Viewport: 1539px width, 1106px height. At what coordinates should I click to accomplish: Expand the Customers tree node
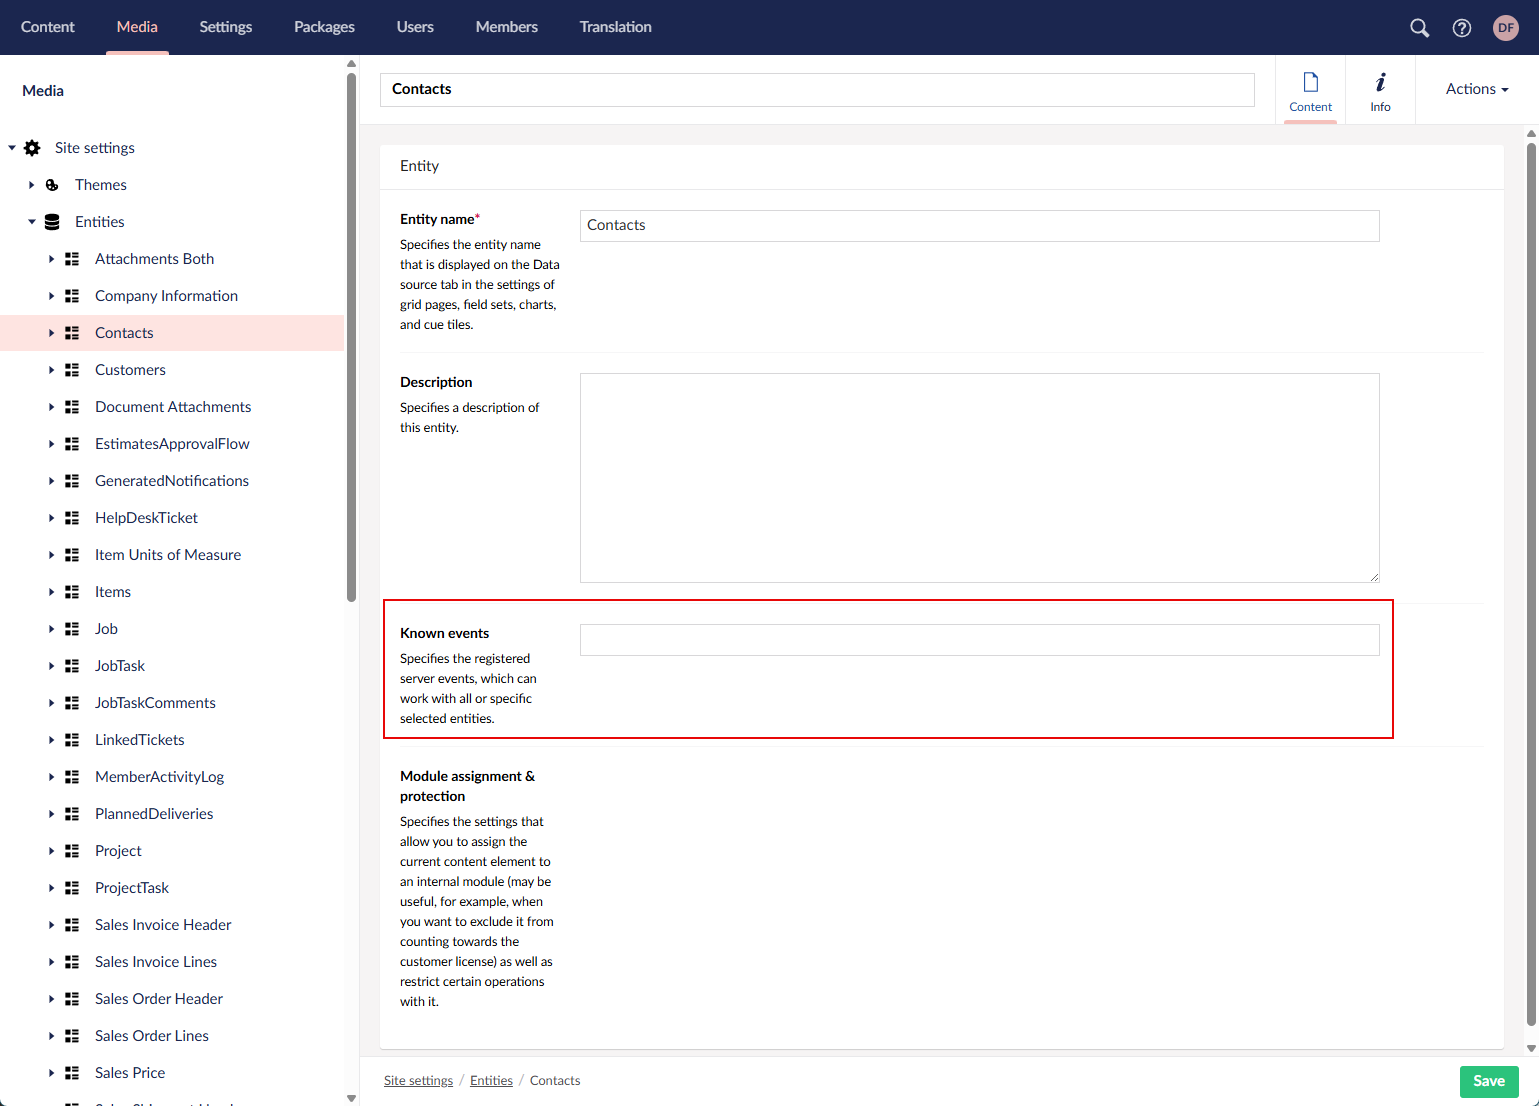click(x=52, y=370)
